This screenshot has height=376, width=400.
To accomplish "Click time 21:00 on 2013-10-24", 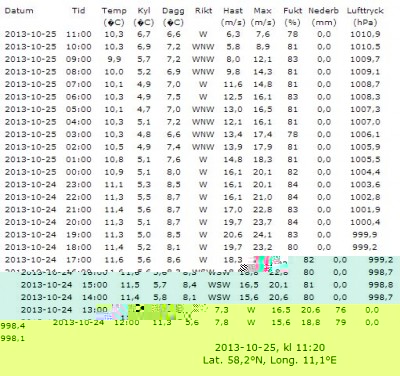I will tap(79, 210).
